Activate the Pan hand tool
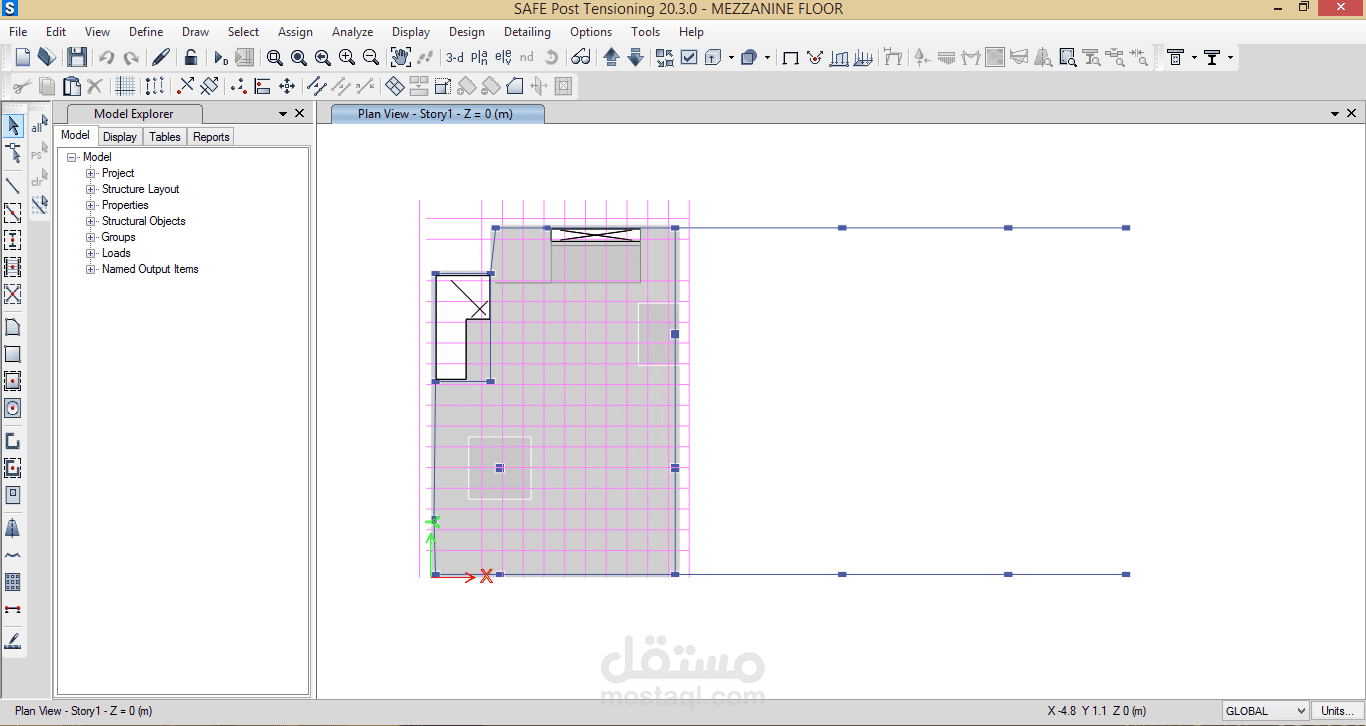Image resolution: width=1366 pixels, height=726 pixels. (401, 57)
